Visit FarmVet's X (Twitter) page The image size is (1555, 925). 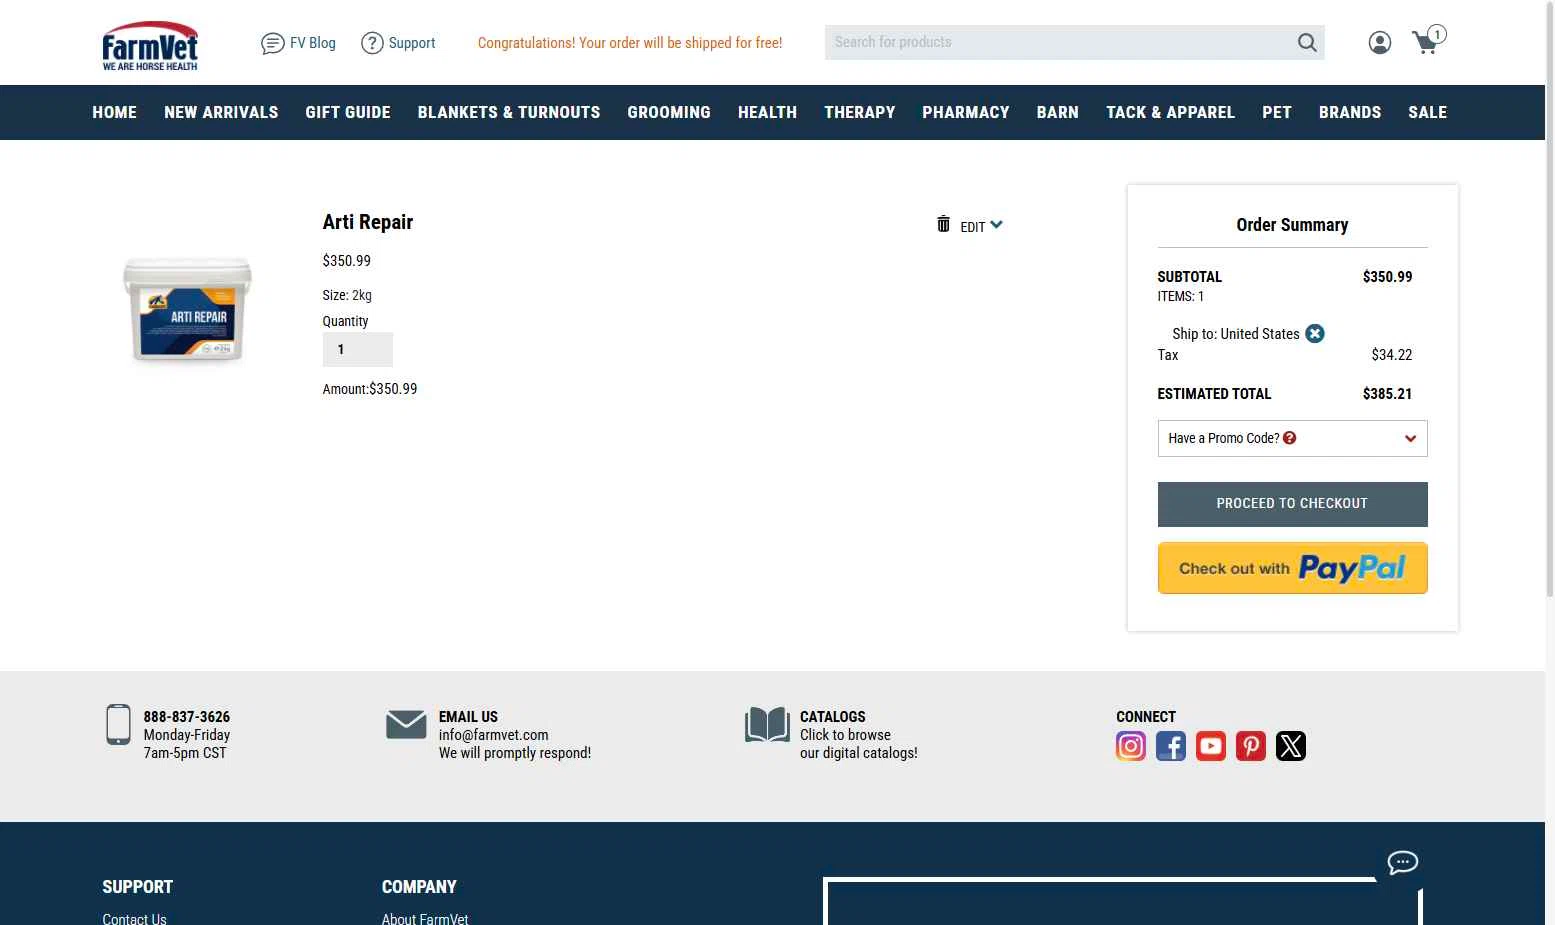(x=1291, y=746)
